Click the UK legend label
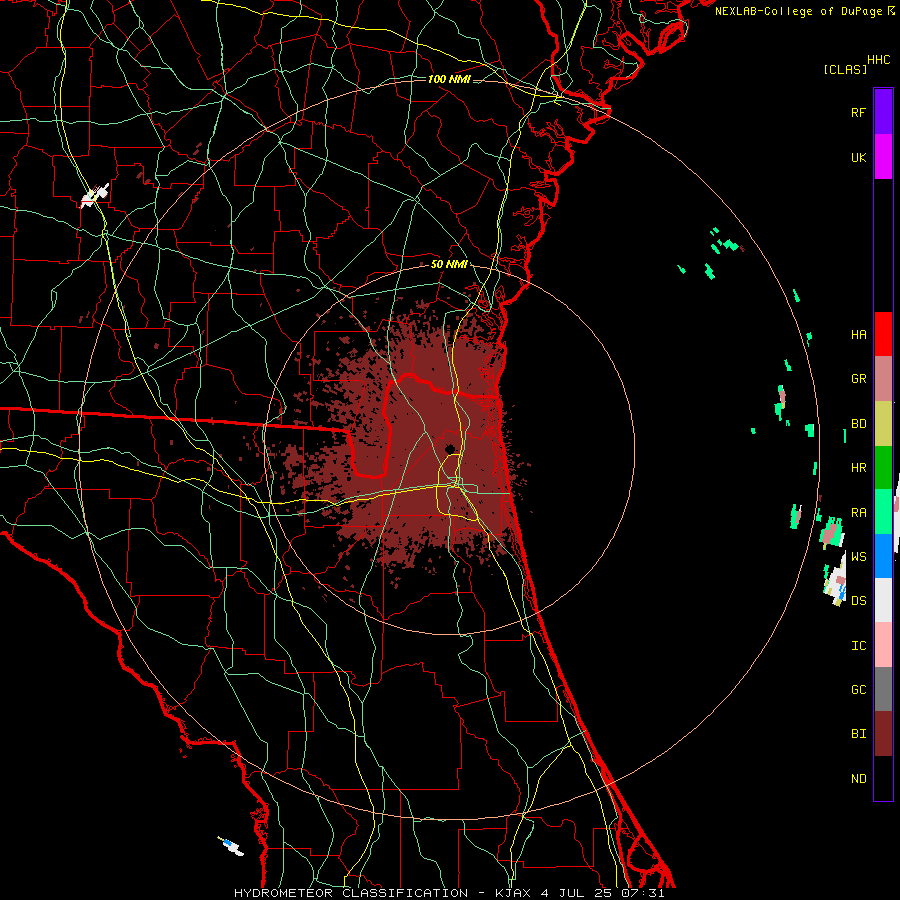The height and width of the screenshot is (900, 900). (858, 157)
